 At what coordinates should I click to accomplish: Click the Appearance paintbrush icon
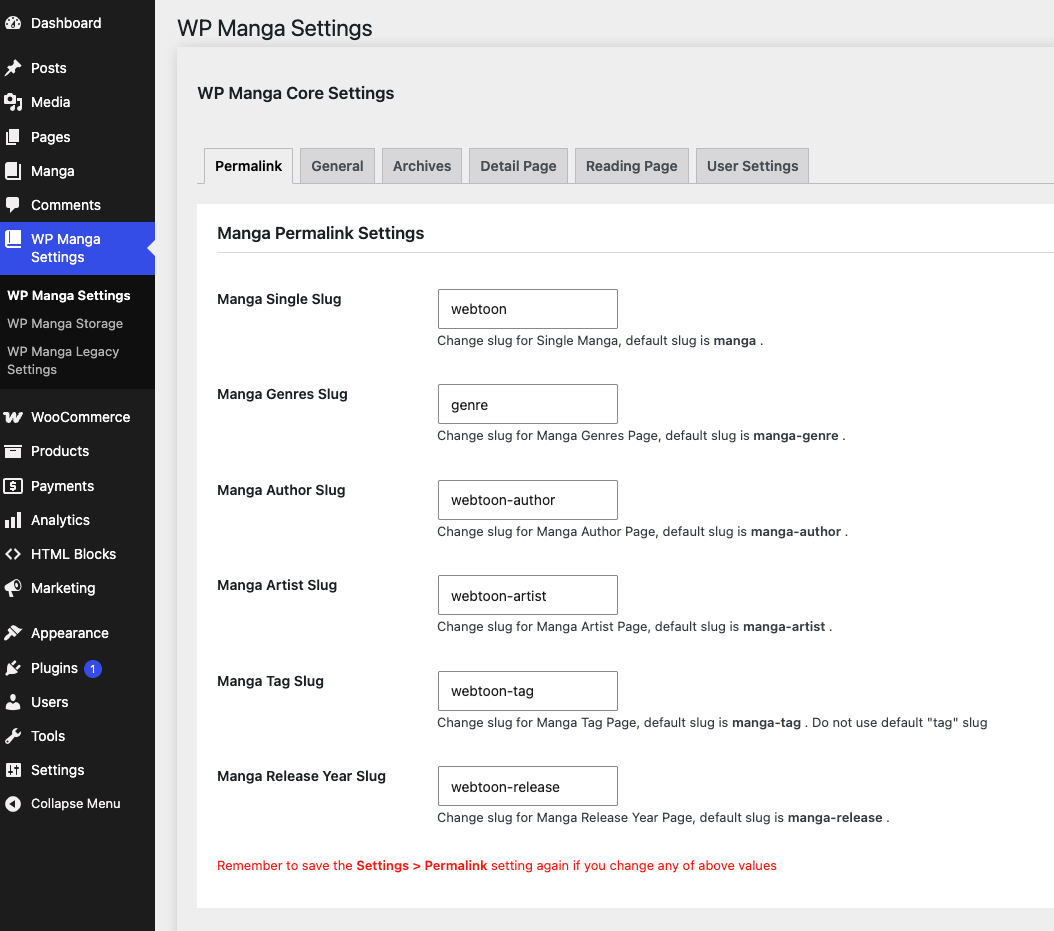point(13,633)
